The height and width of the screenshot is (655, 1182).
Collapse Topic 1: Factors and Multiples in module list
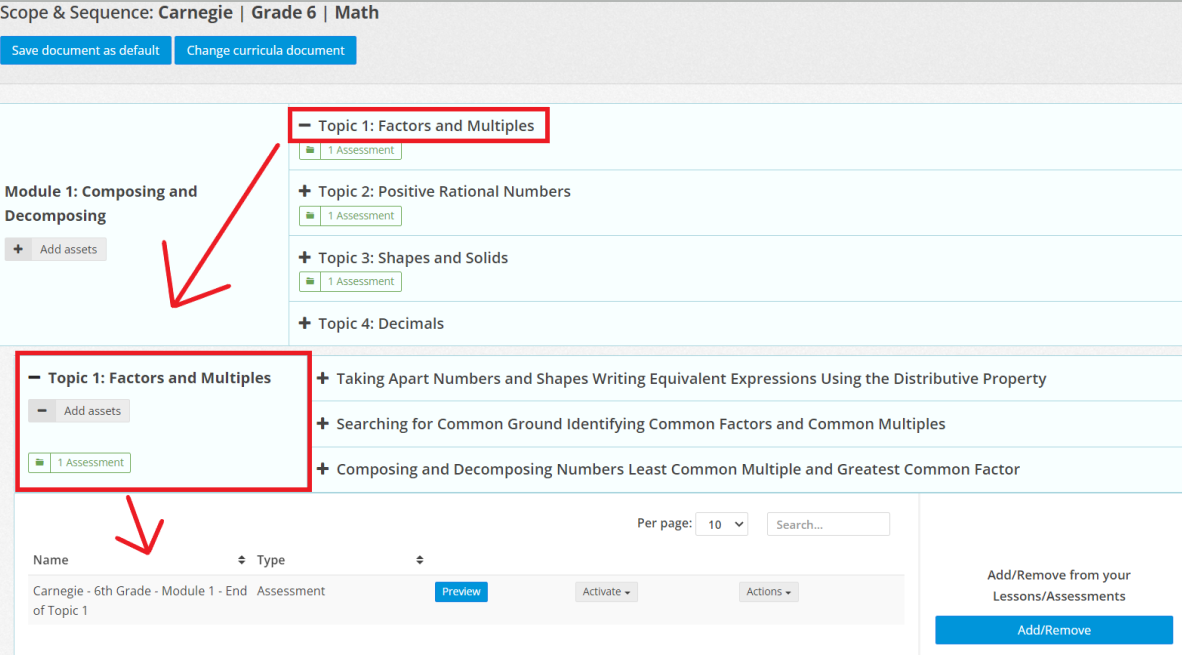click(305, 126)
